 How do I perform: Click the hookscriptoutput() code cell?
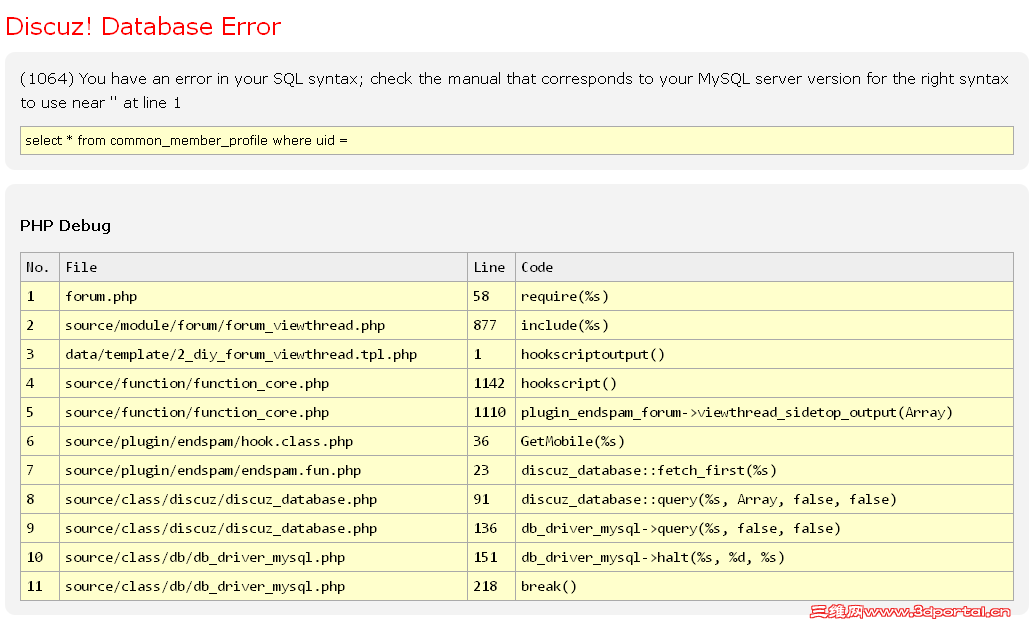[593, 354]
